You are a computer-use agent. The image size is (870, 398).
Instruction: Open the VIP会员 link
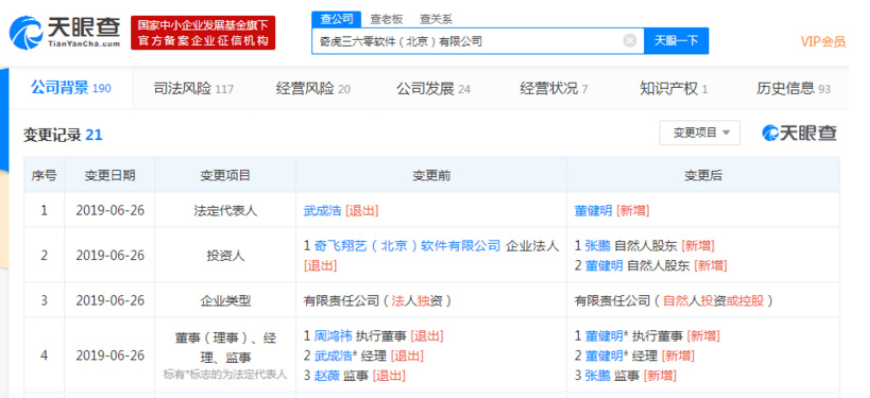823,41
